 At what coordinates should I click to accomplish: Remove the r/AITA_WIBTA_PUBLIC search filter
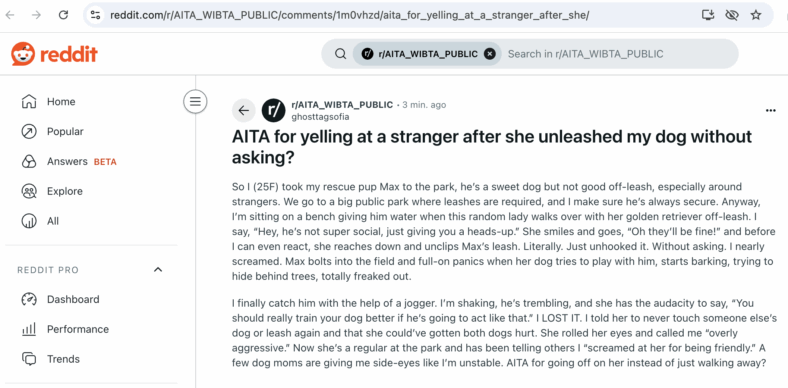click(x=489, y=54)
